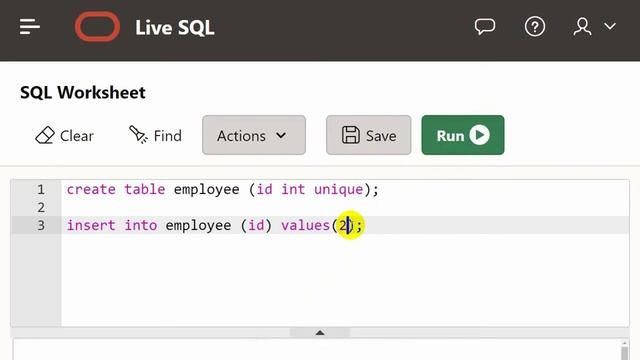The image size is (640, 360).
Task: Click 'create' keyword on line 1
Action: (x=91, y=189)
